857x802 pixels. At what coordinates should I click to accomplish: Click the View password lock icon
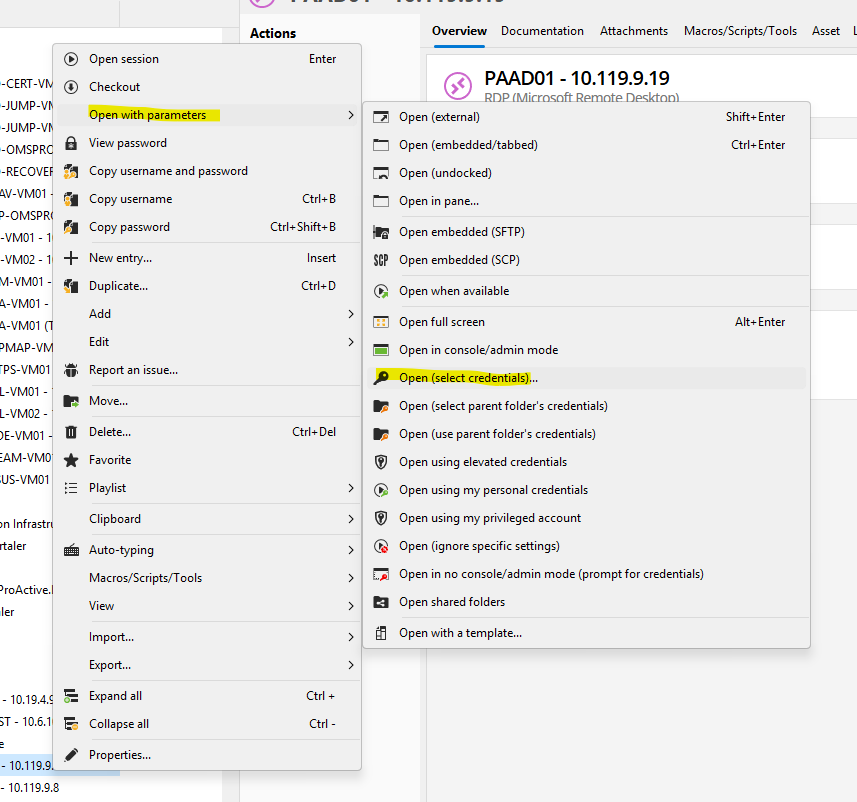71,143
